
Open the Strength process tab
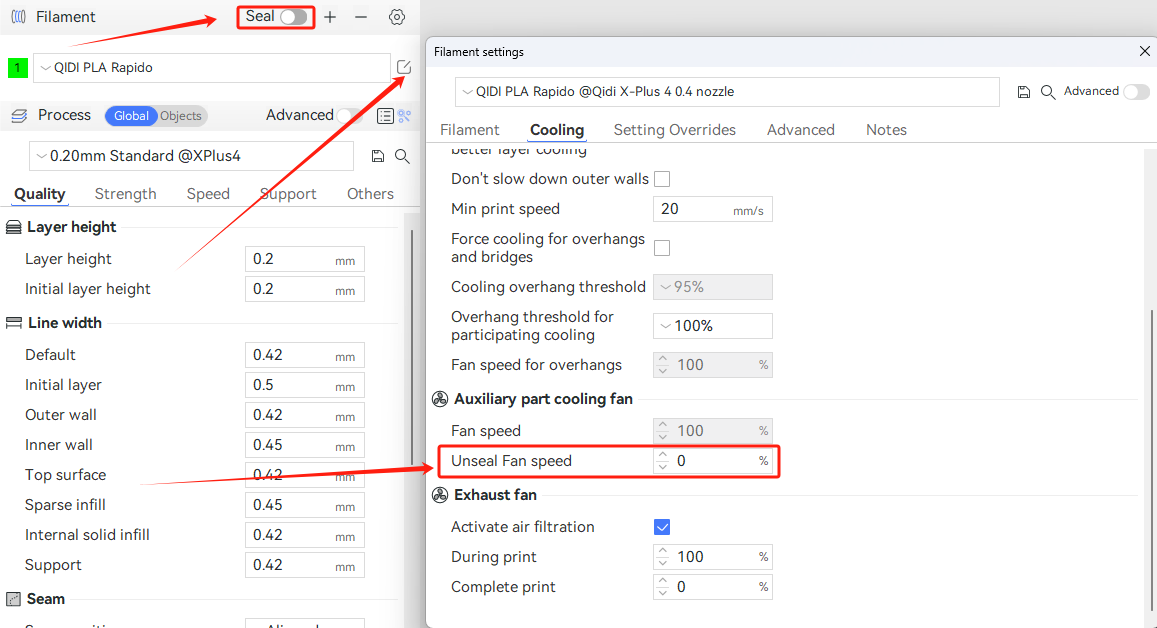point(125,194)
